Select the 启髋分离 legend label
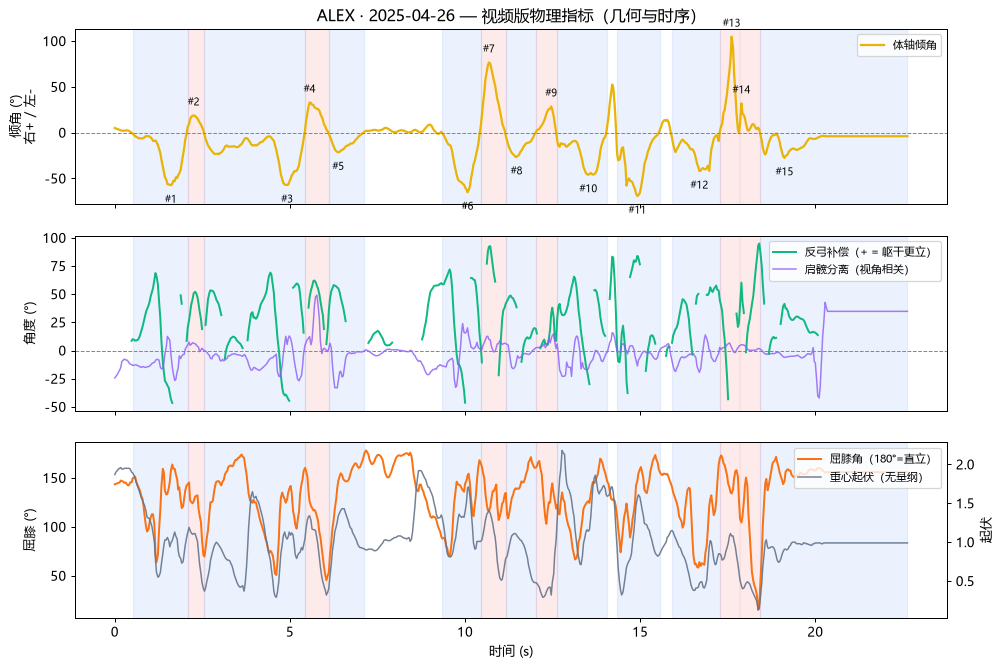Screen dimensions: 1002x668 click(856, 269)
